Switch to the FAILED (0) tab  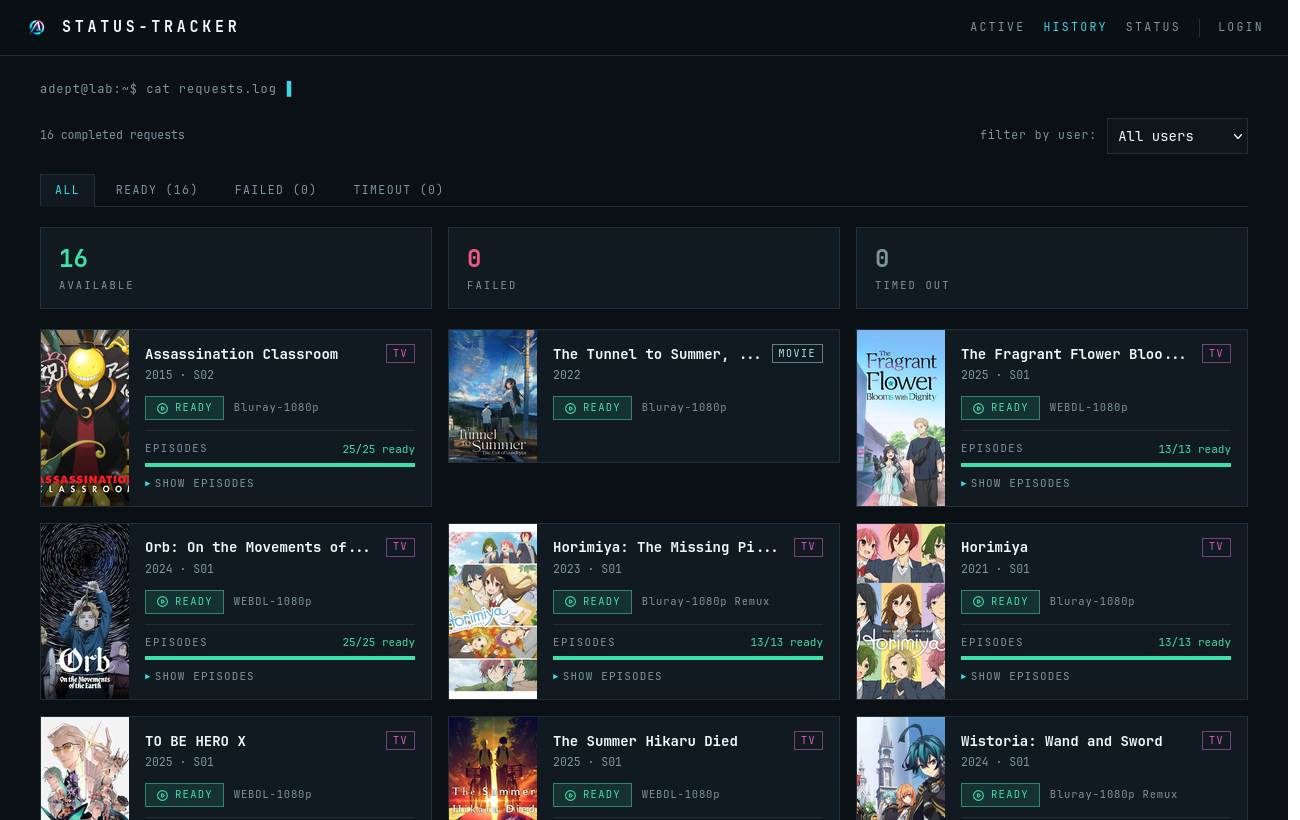(x=275, y=190)
